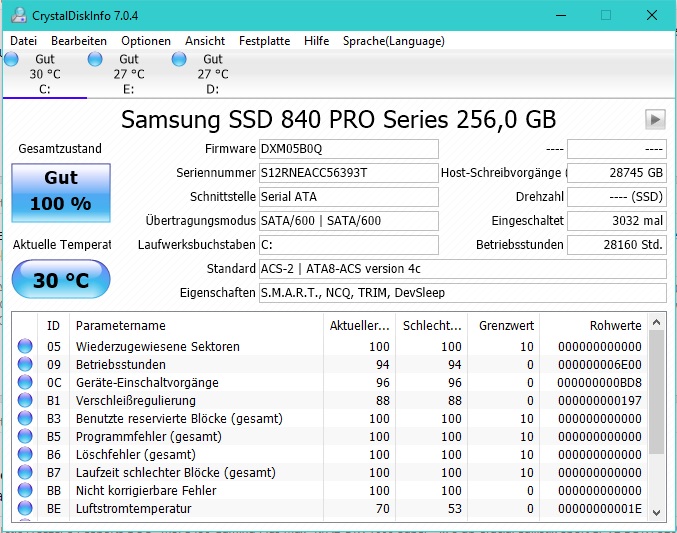Viewport: 677px width, 533px height.
Task: Click the Drehzahl value ---- (SSD)
Action: click(x=617, y=197)
